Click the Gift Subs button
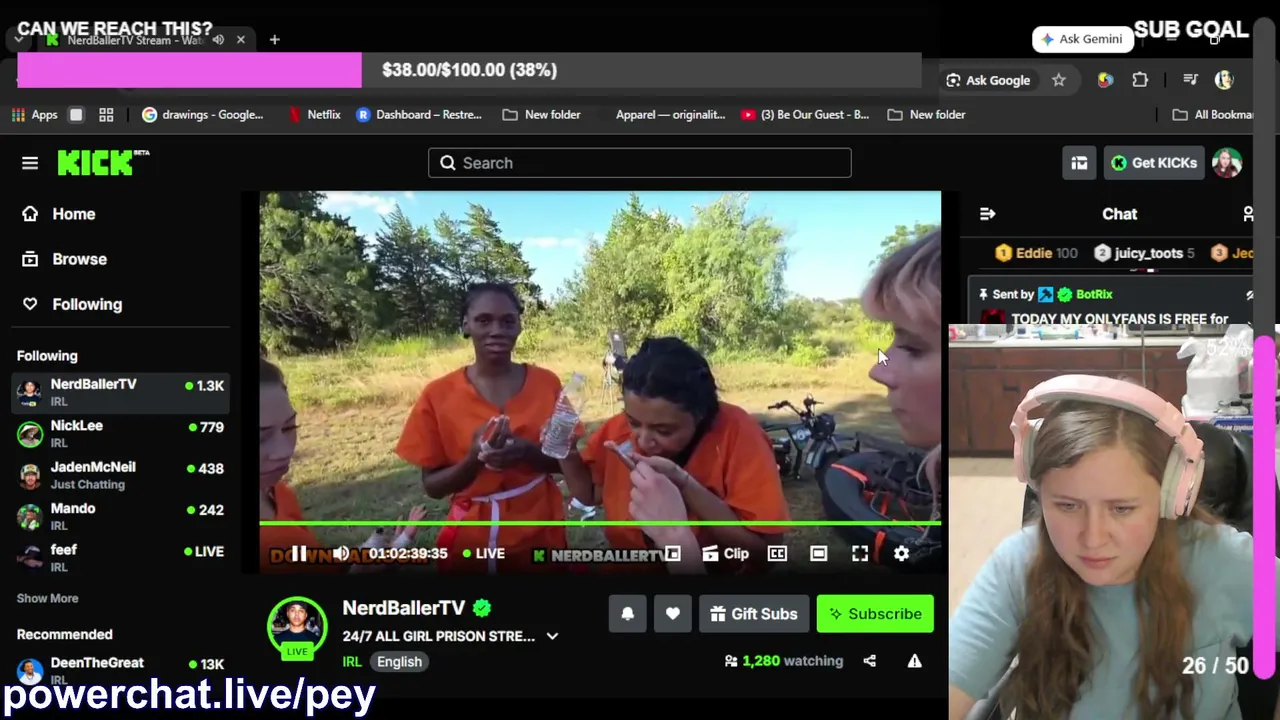Viewport: 1280px width, 720px height. point(754,614)
